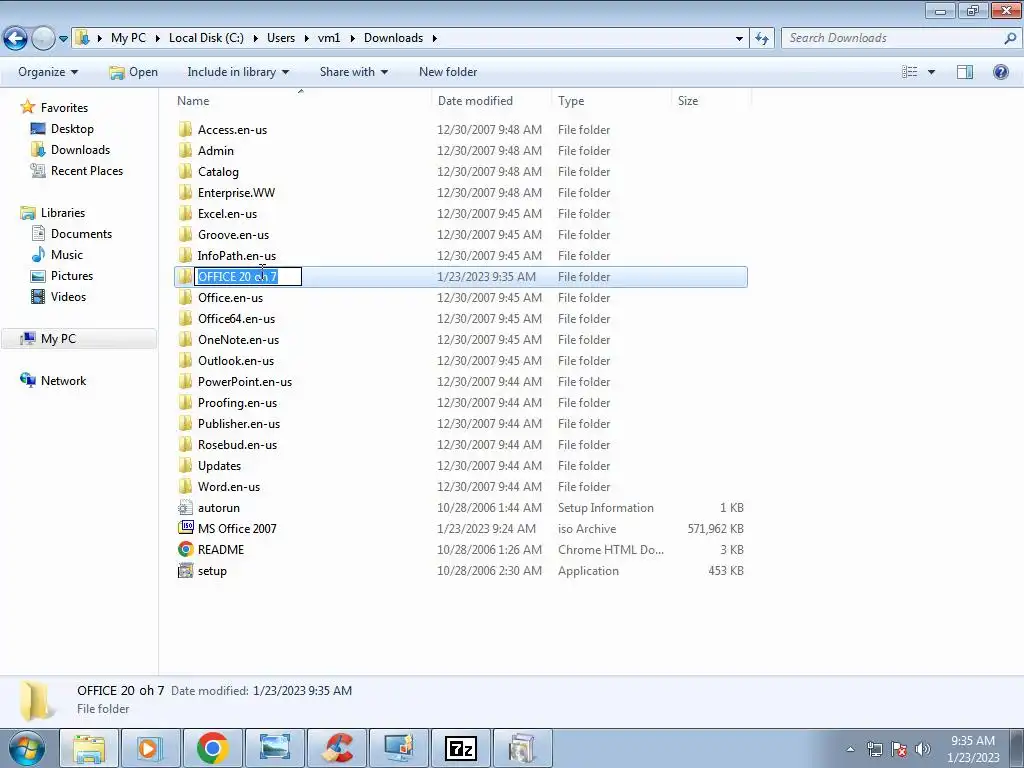Go back with the Back arrow button
This screenshot has height=768, width=1024.
click(x=15, y=39)
